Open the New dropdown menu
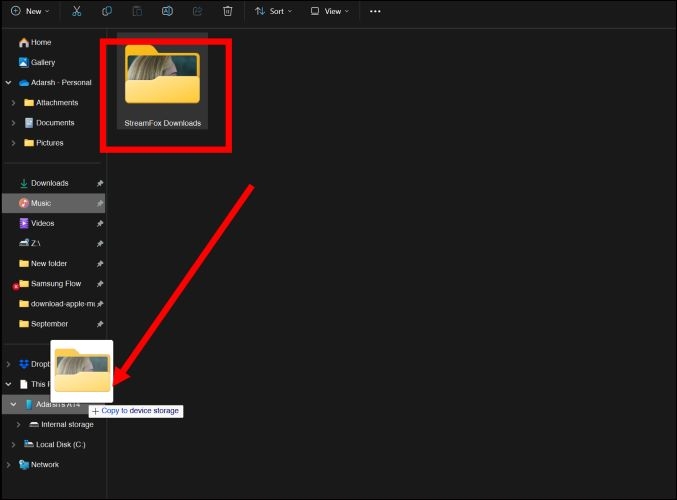677x500 pixels. (x=29, y=11)
